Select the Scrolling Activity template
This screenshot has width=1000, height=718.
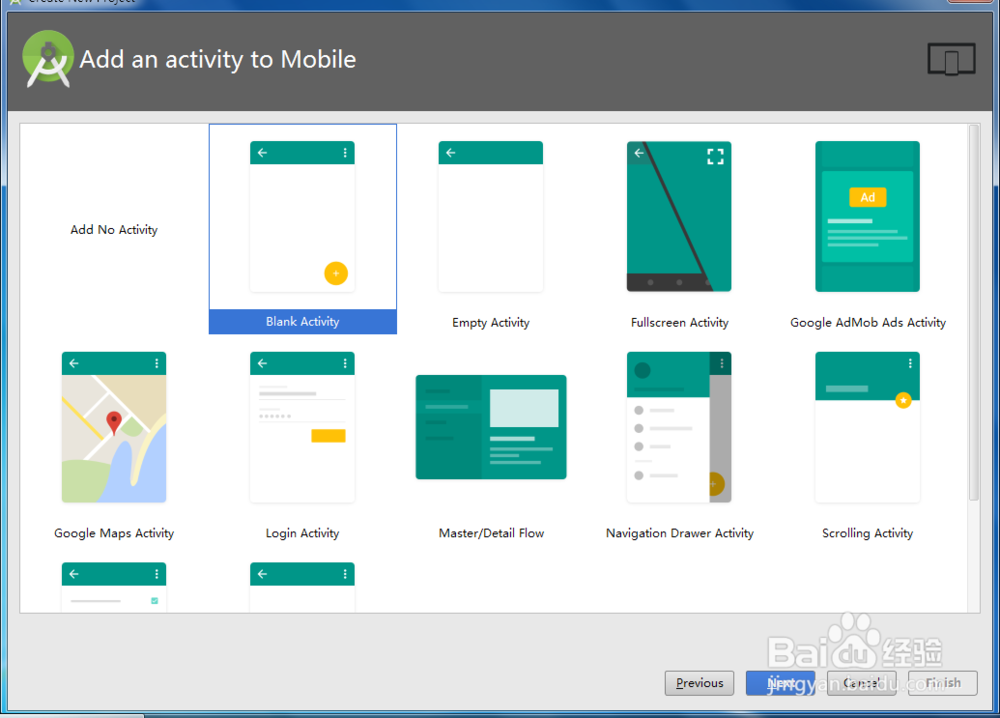pyautogui.click(x=867, y=427)
